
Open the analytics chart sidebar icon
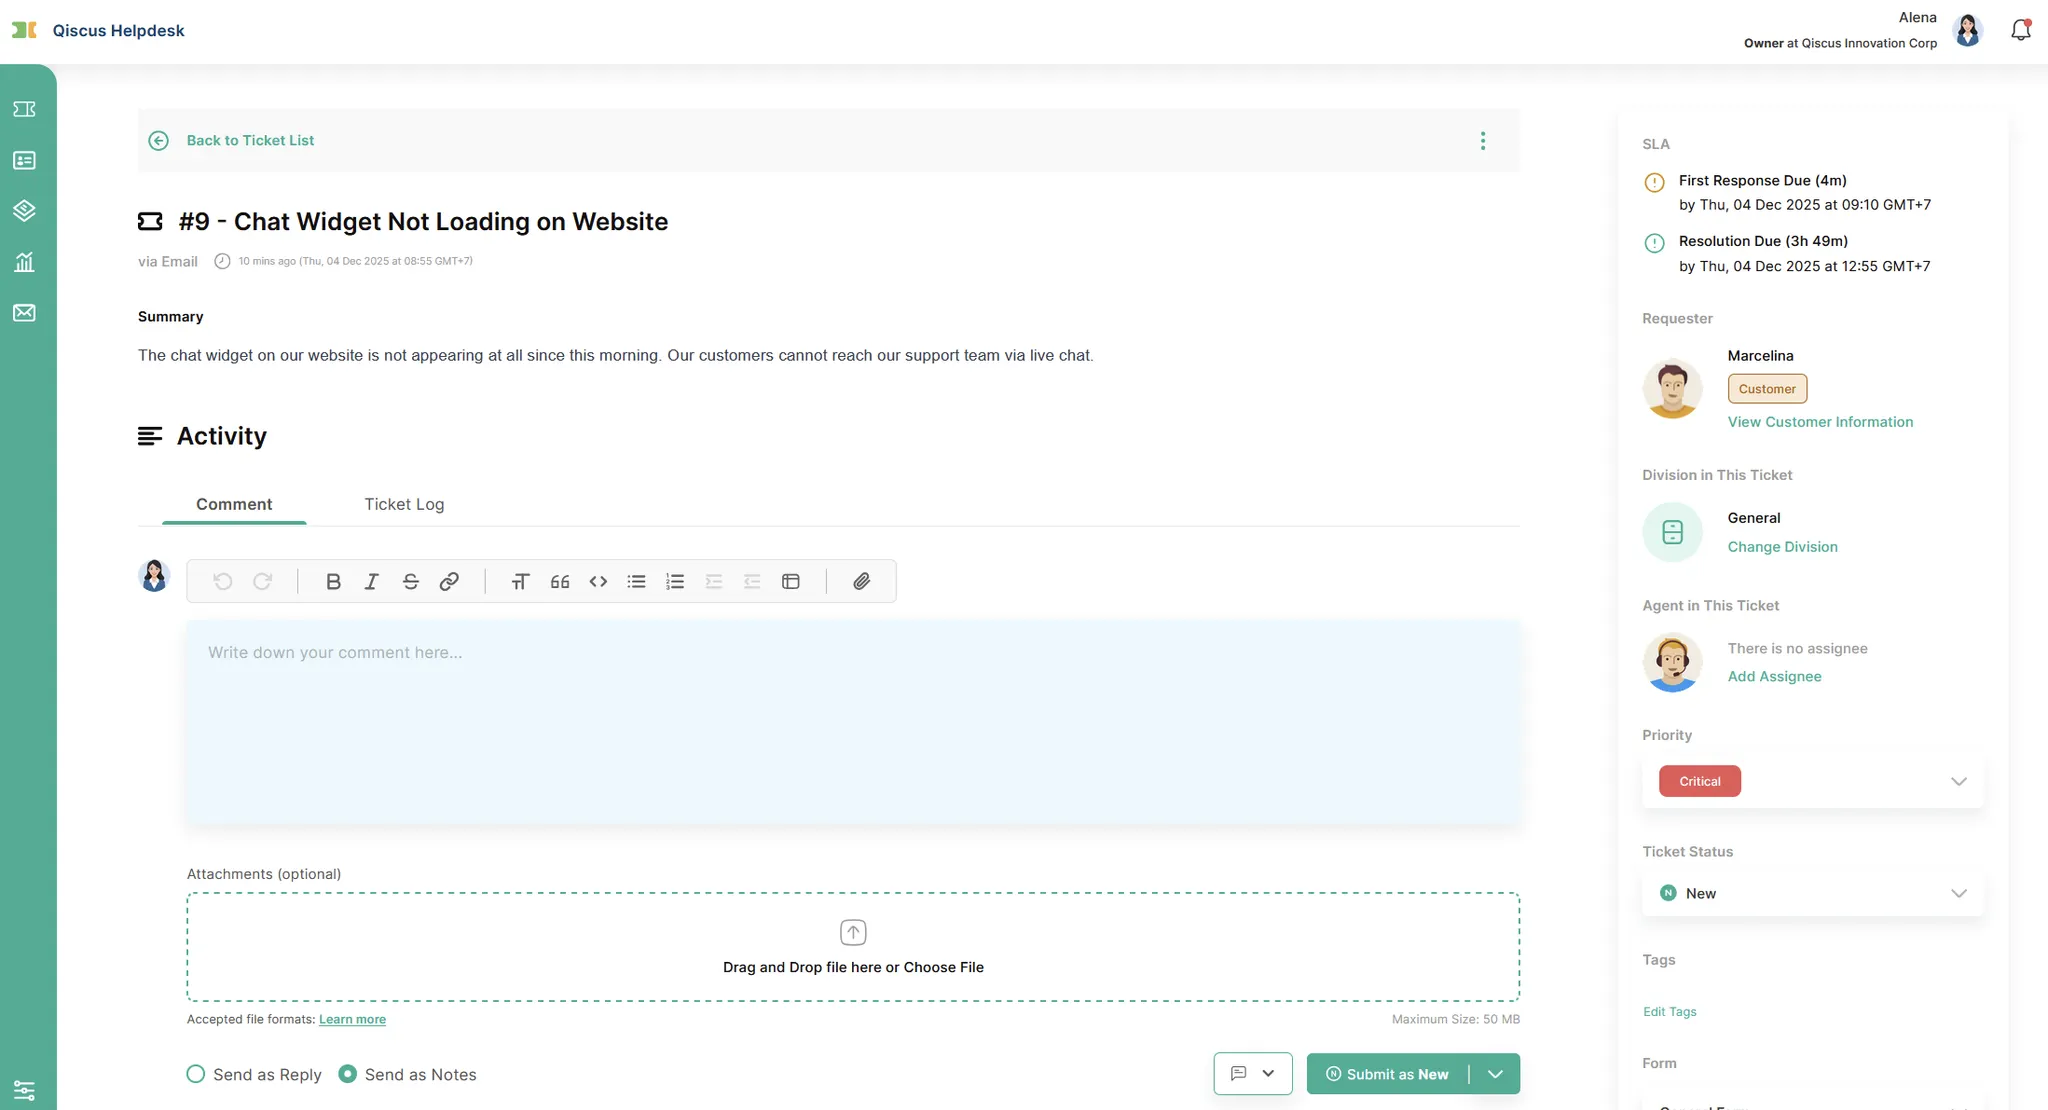coord(24,262)
